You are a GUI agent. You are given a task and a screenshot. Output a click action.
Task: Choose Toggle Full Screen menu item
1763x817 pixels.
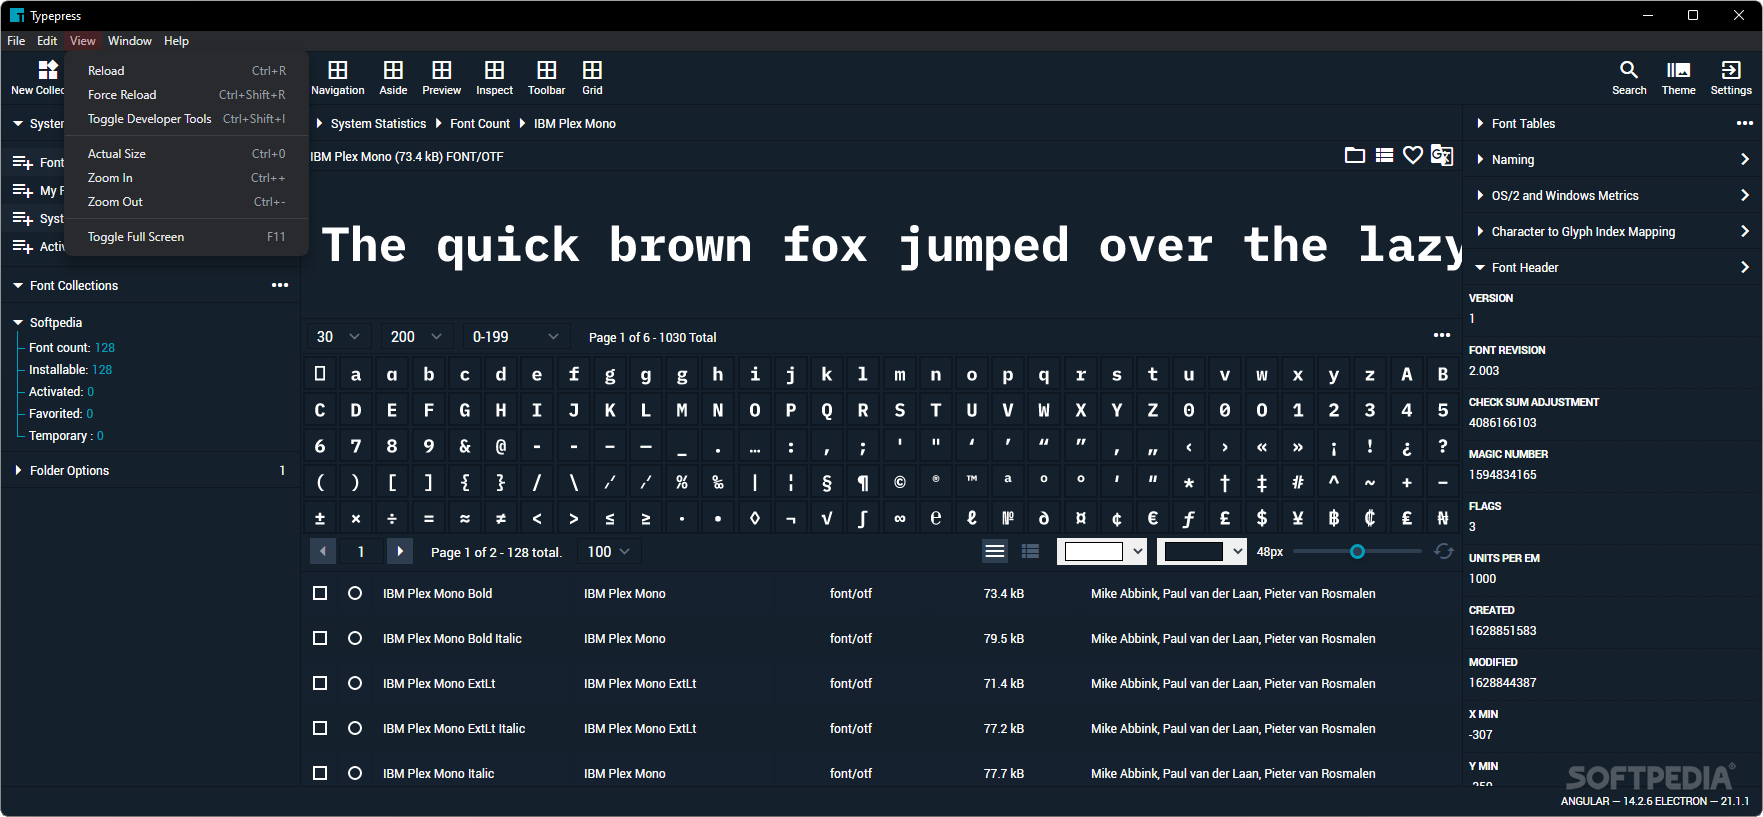pos(186,236)
